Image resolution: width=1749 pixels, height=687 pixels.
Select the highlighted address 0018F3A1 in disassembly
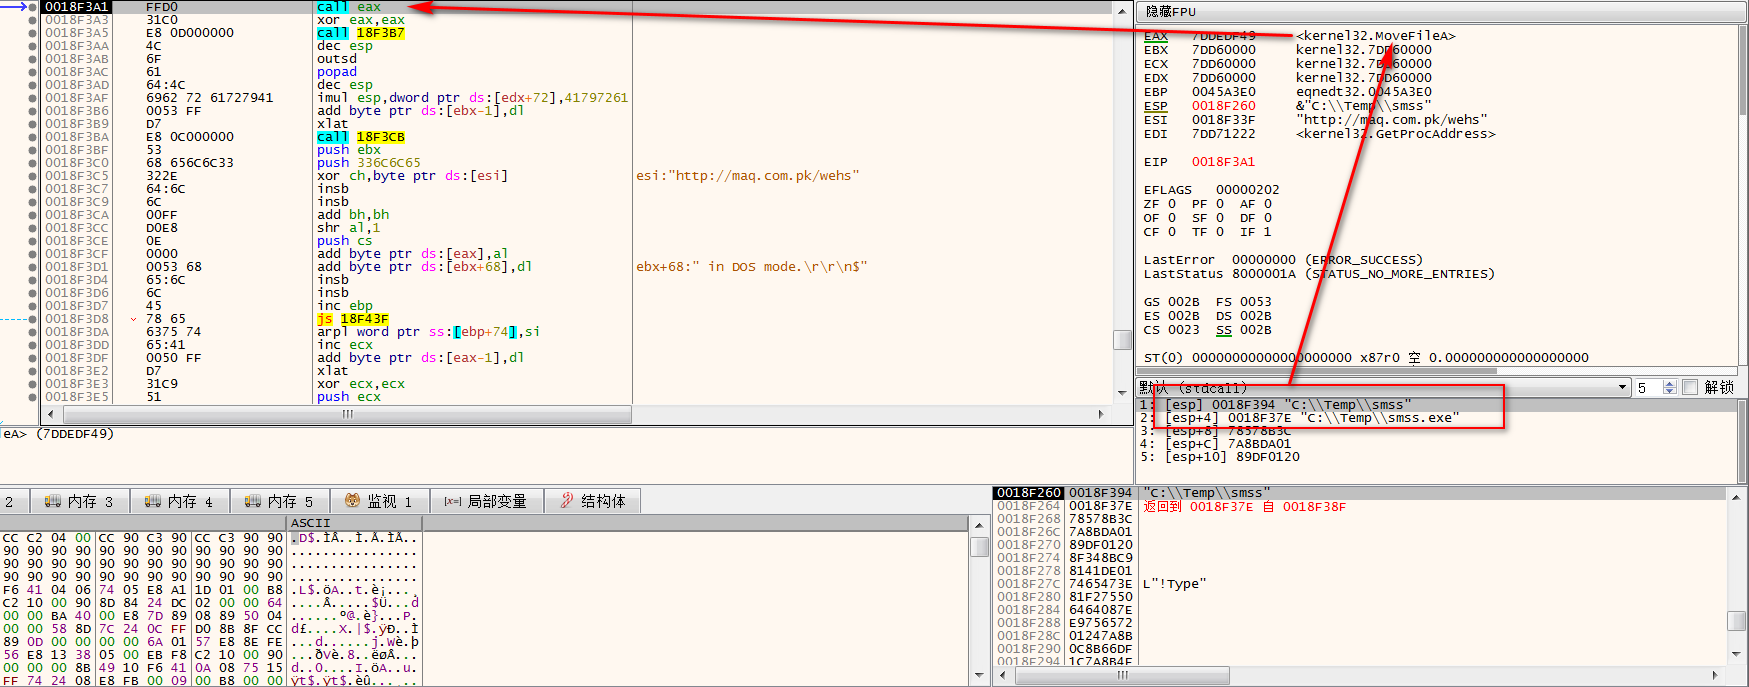click(x=76, y=7)
